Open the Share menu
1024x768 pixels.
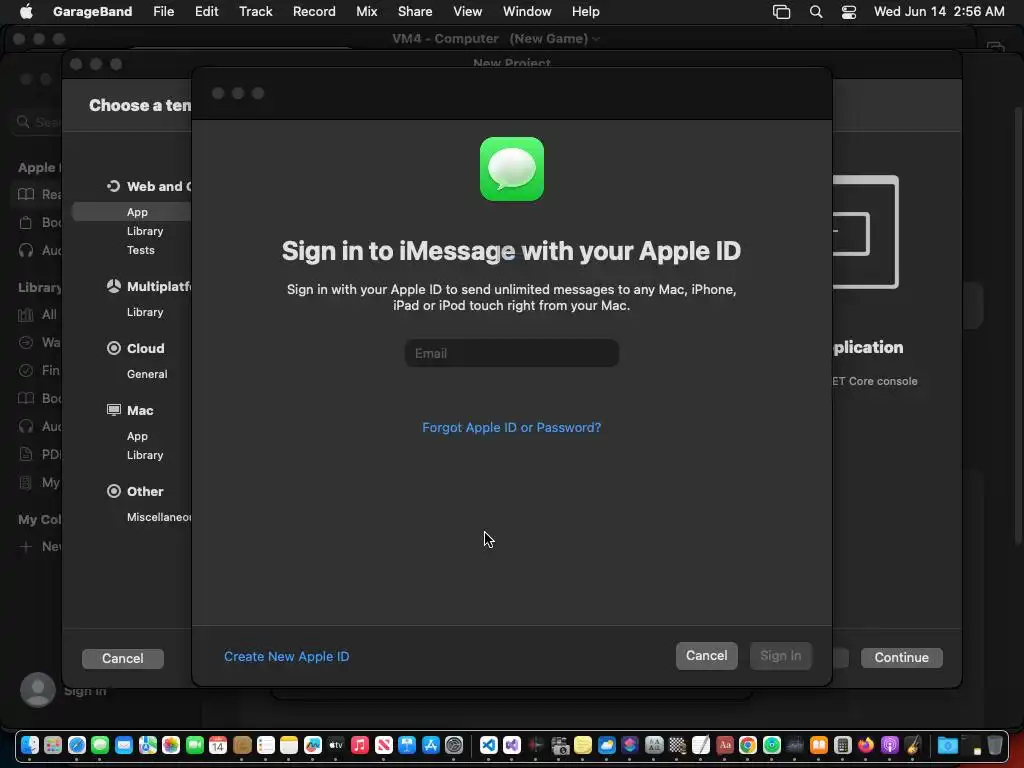tap(415, 11)
